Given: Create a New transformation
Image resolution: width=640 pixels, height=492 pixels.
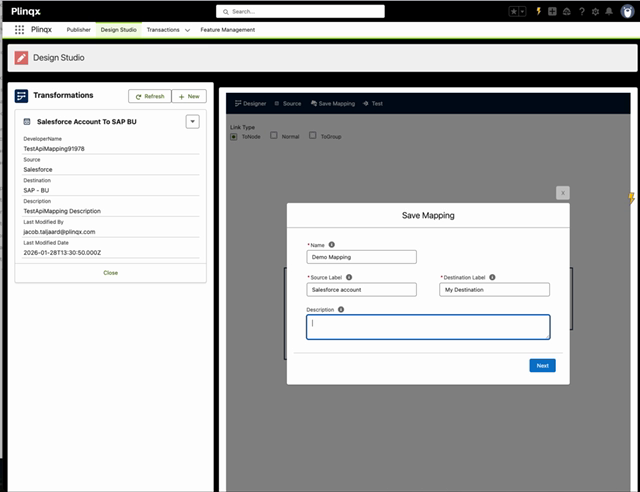Looking at the screenshot, I should (189, 96).
